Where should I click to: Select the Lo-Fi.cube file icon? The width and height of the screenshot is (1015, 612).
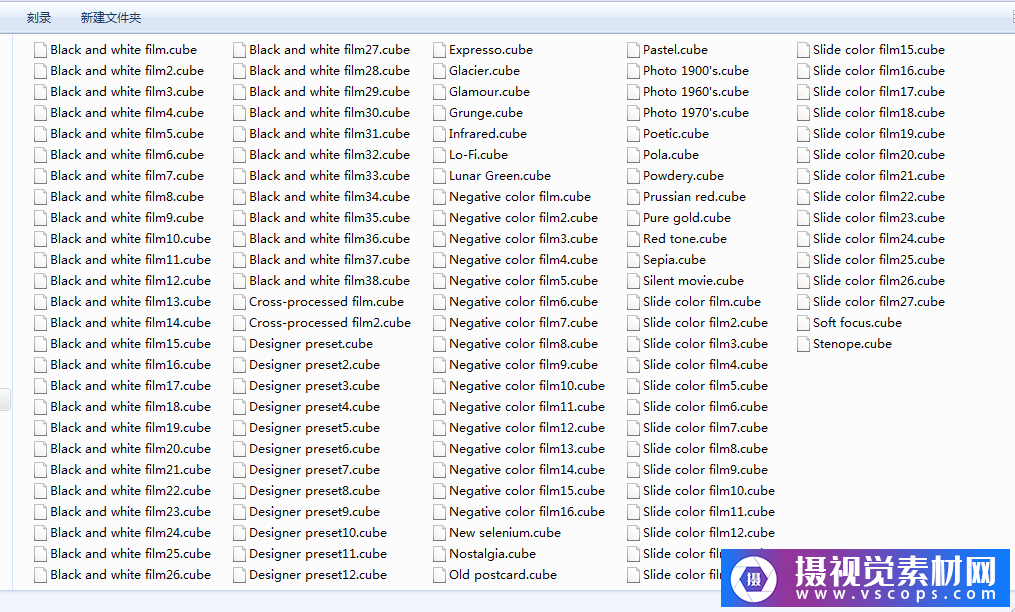pyautogui.click(x=439, y=155)
